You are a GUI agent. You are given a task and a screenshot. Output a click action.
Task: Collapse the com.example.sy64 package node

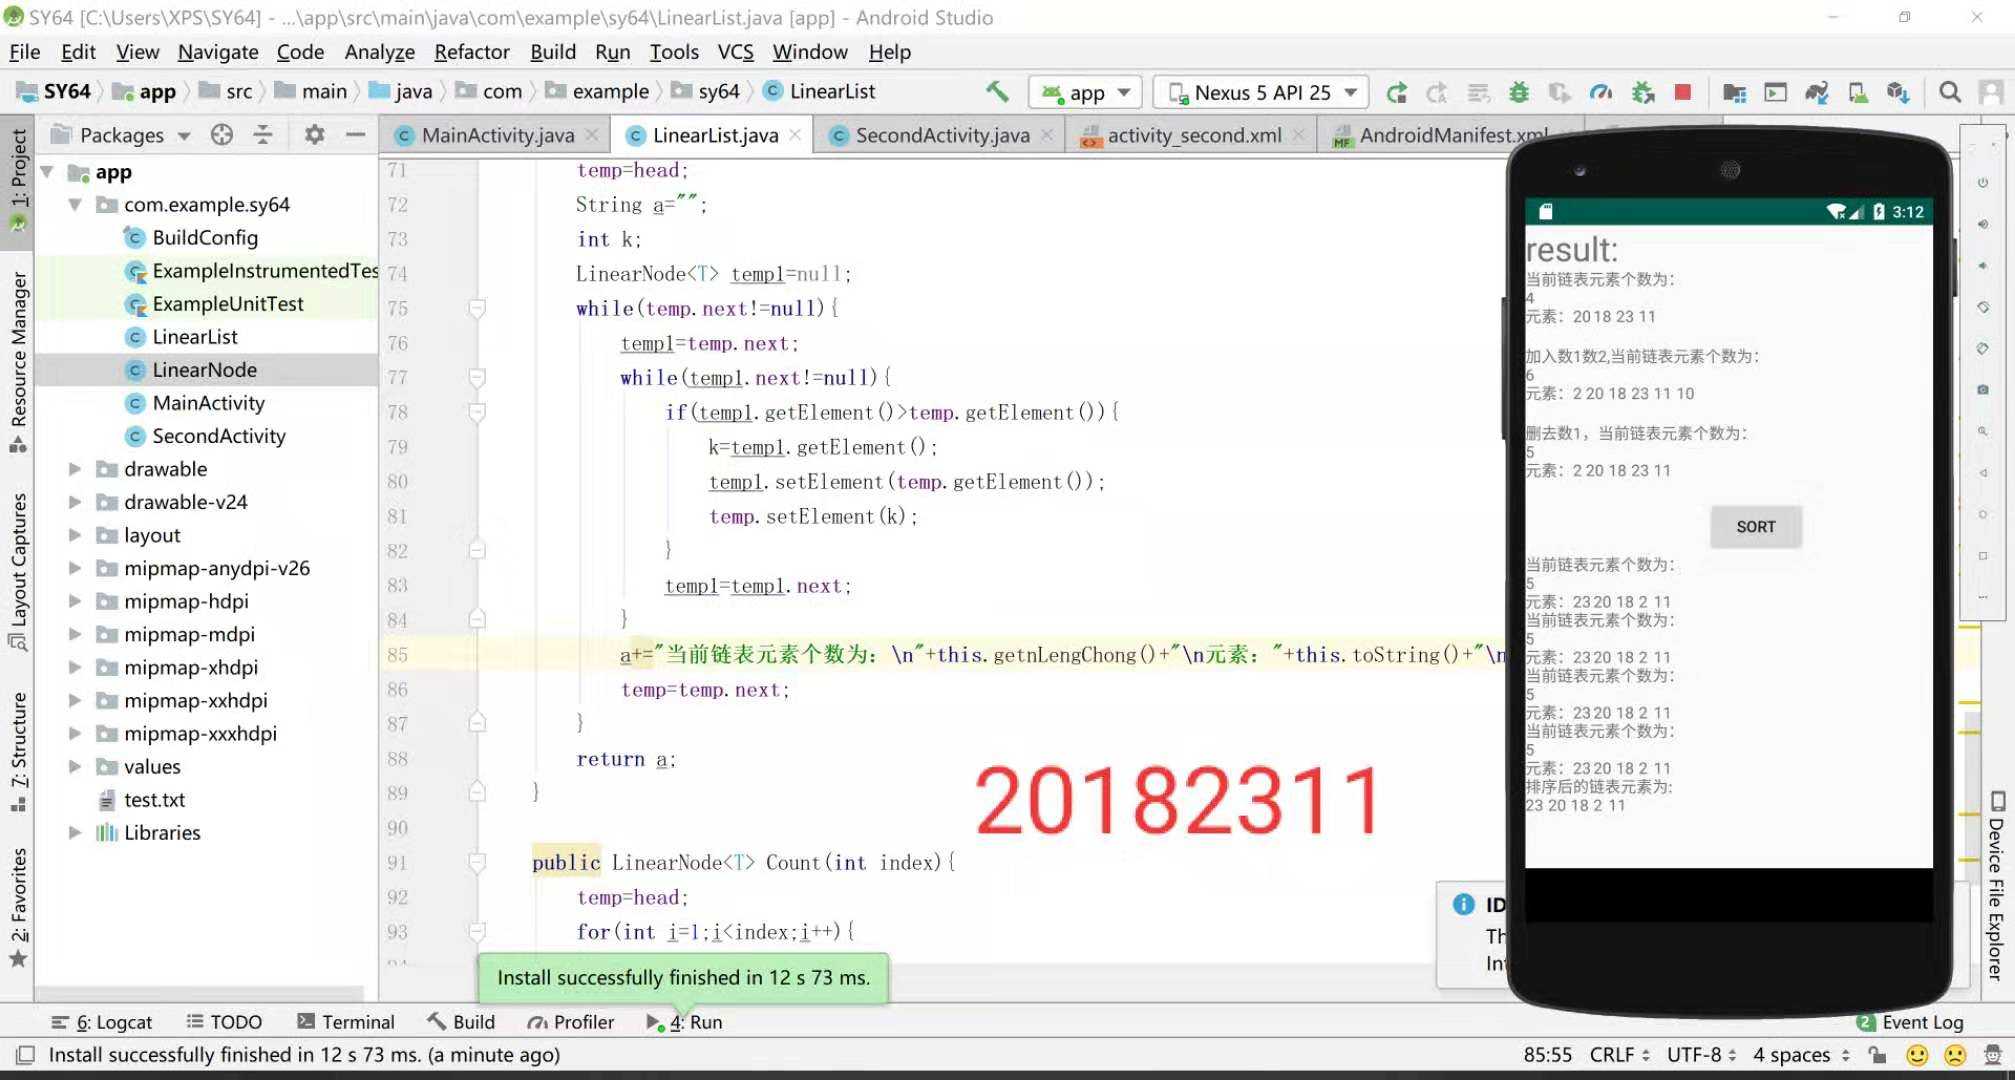coord(75,204)
